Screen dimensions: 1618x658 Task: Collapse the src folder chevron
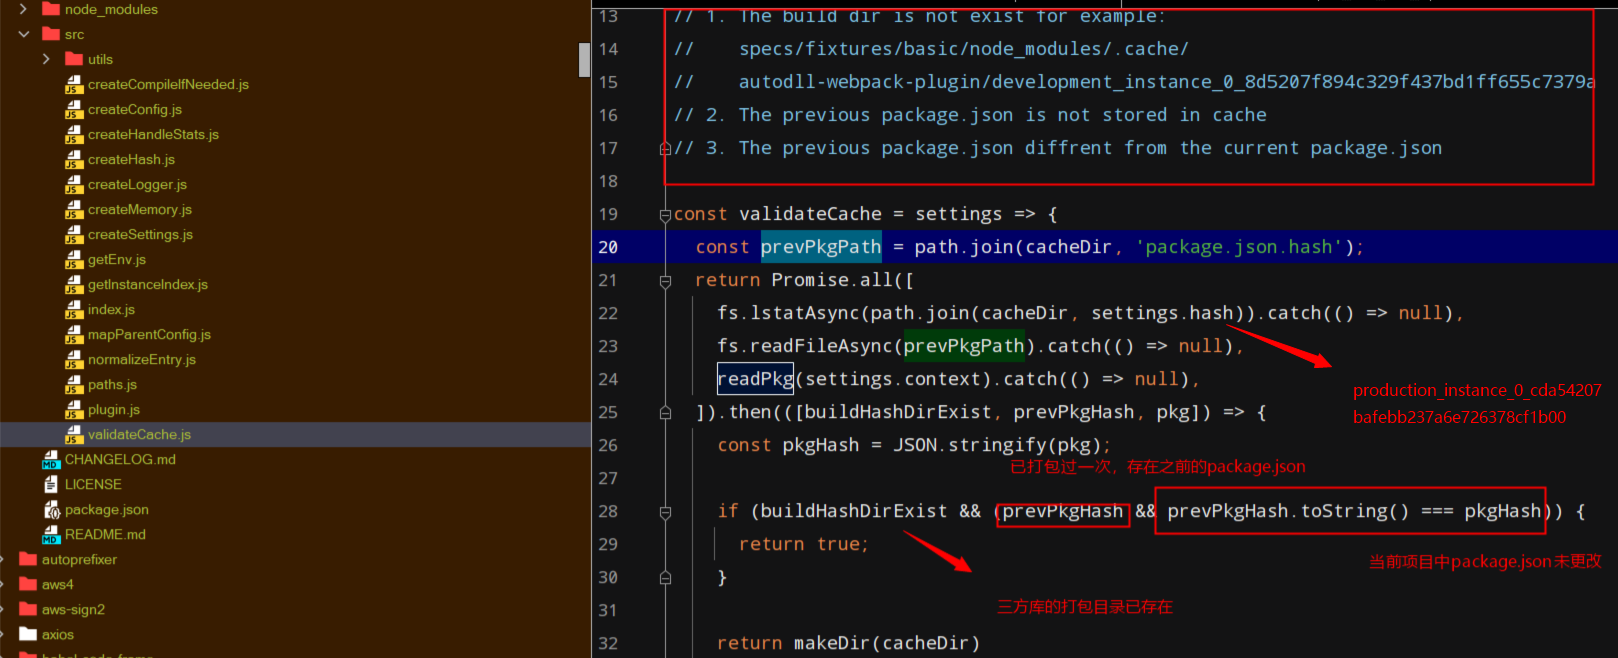click(x=23, y=34)
